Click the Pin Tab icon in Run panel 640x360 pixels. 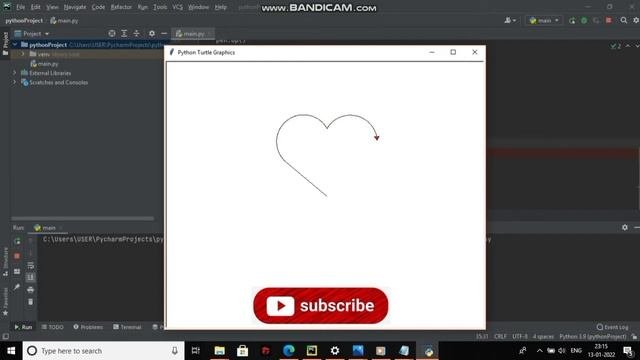pos(17,287)
